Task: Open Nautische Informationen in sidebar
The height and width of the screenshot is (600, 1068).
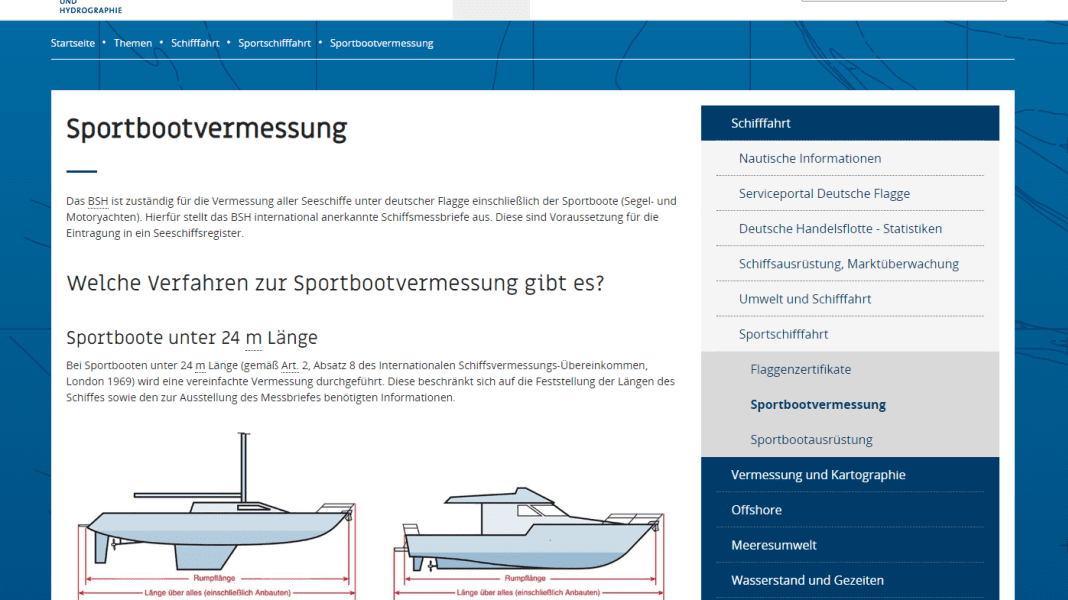Action: pos(810,158)
